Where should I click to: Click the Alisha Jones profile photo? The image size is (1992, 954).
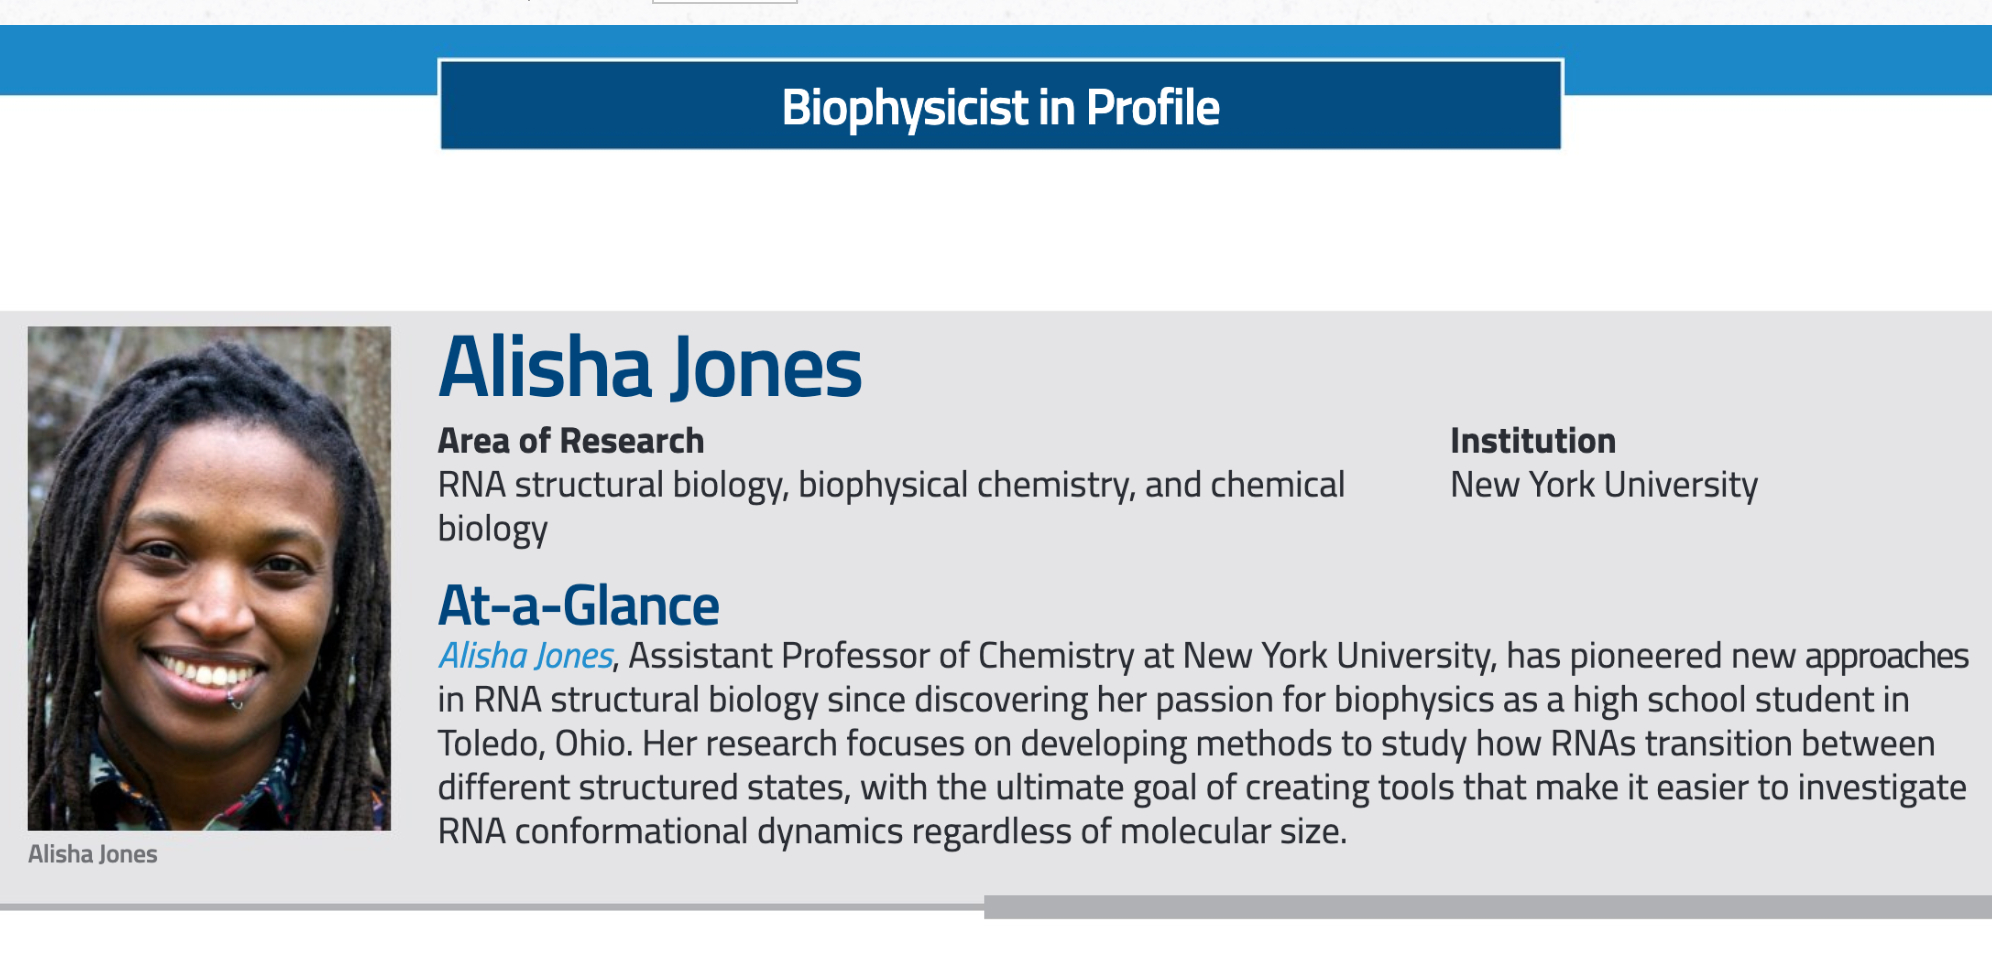[209, 577]
